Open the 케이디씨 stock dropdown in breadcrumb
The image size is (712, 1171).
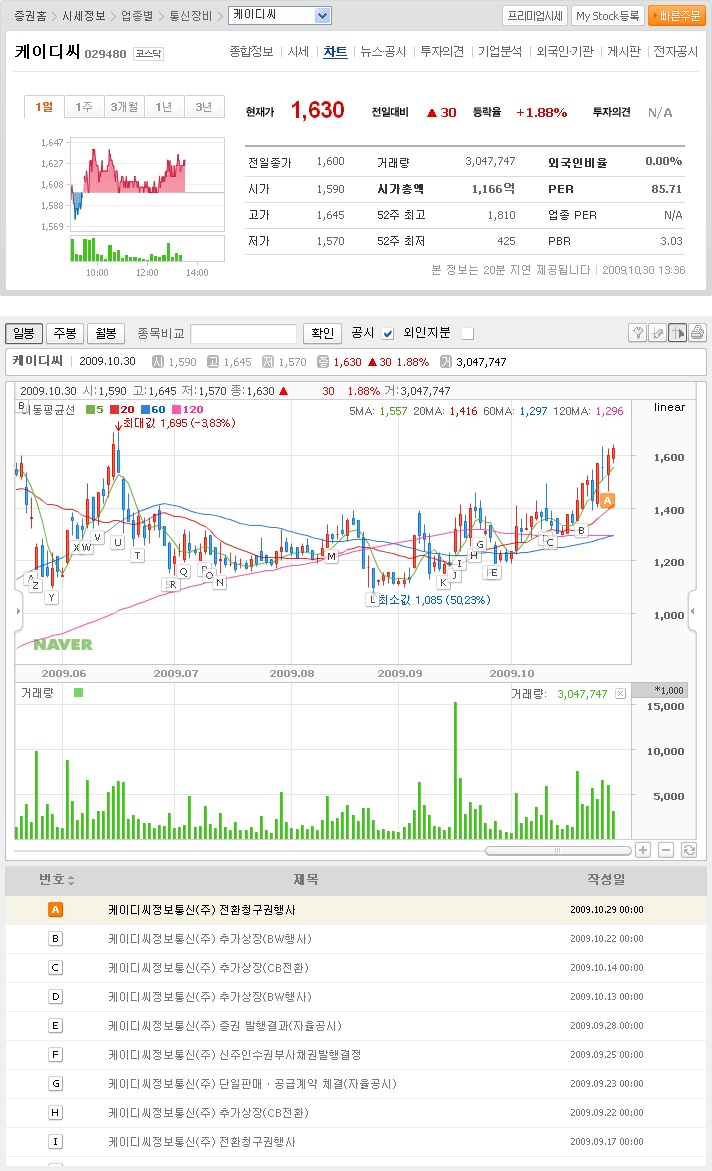click(280, 15)
